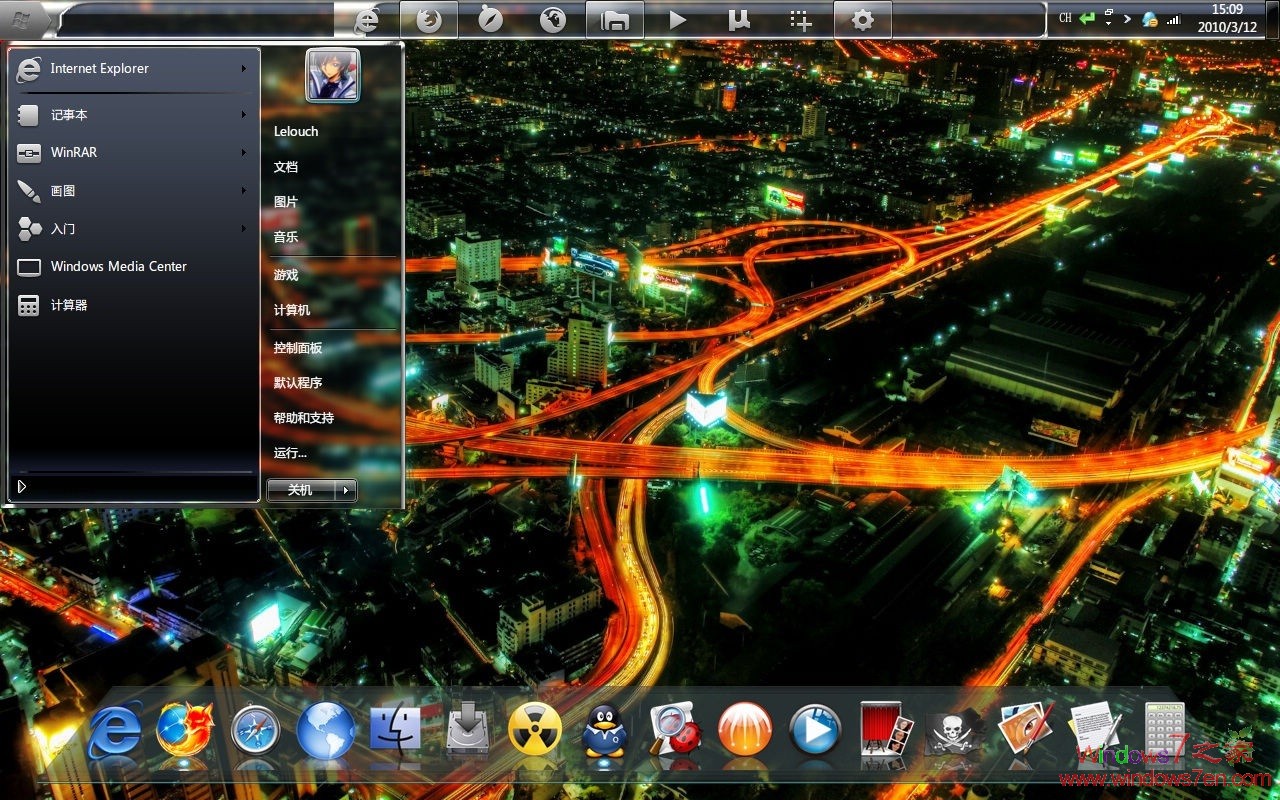Viewport: 1280px width, 800px height.
Task: Click the Lelouch username in the Start menu
Action: [x=296, y=131]
